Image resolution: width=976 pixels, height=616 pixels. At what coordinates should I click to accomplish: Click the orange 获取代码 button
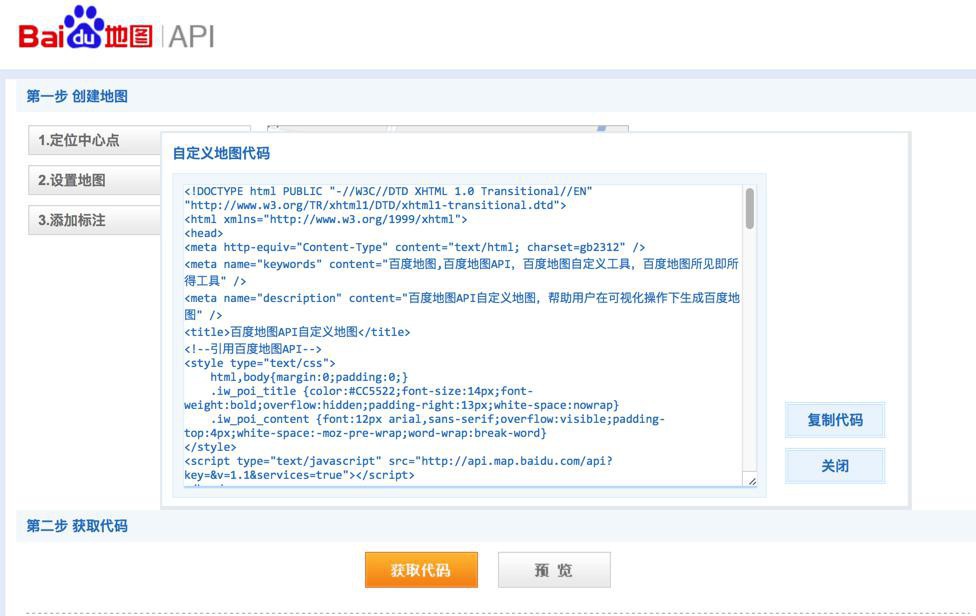(421, 570)
